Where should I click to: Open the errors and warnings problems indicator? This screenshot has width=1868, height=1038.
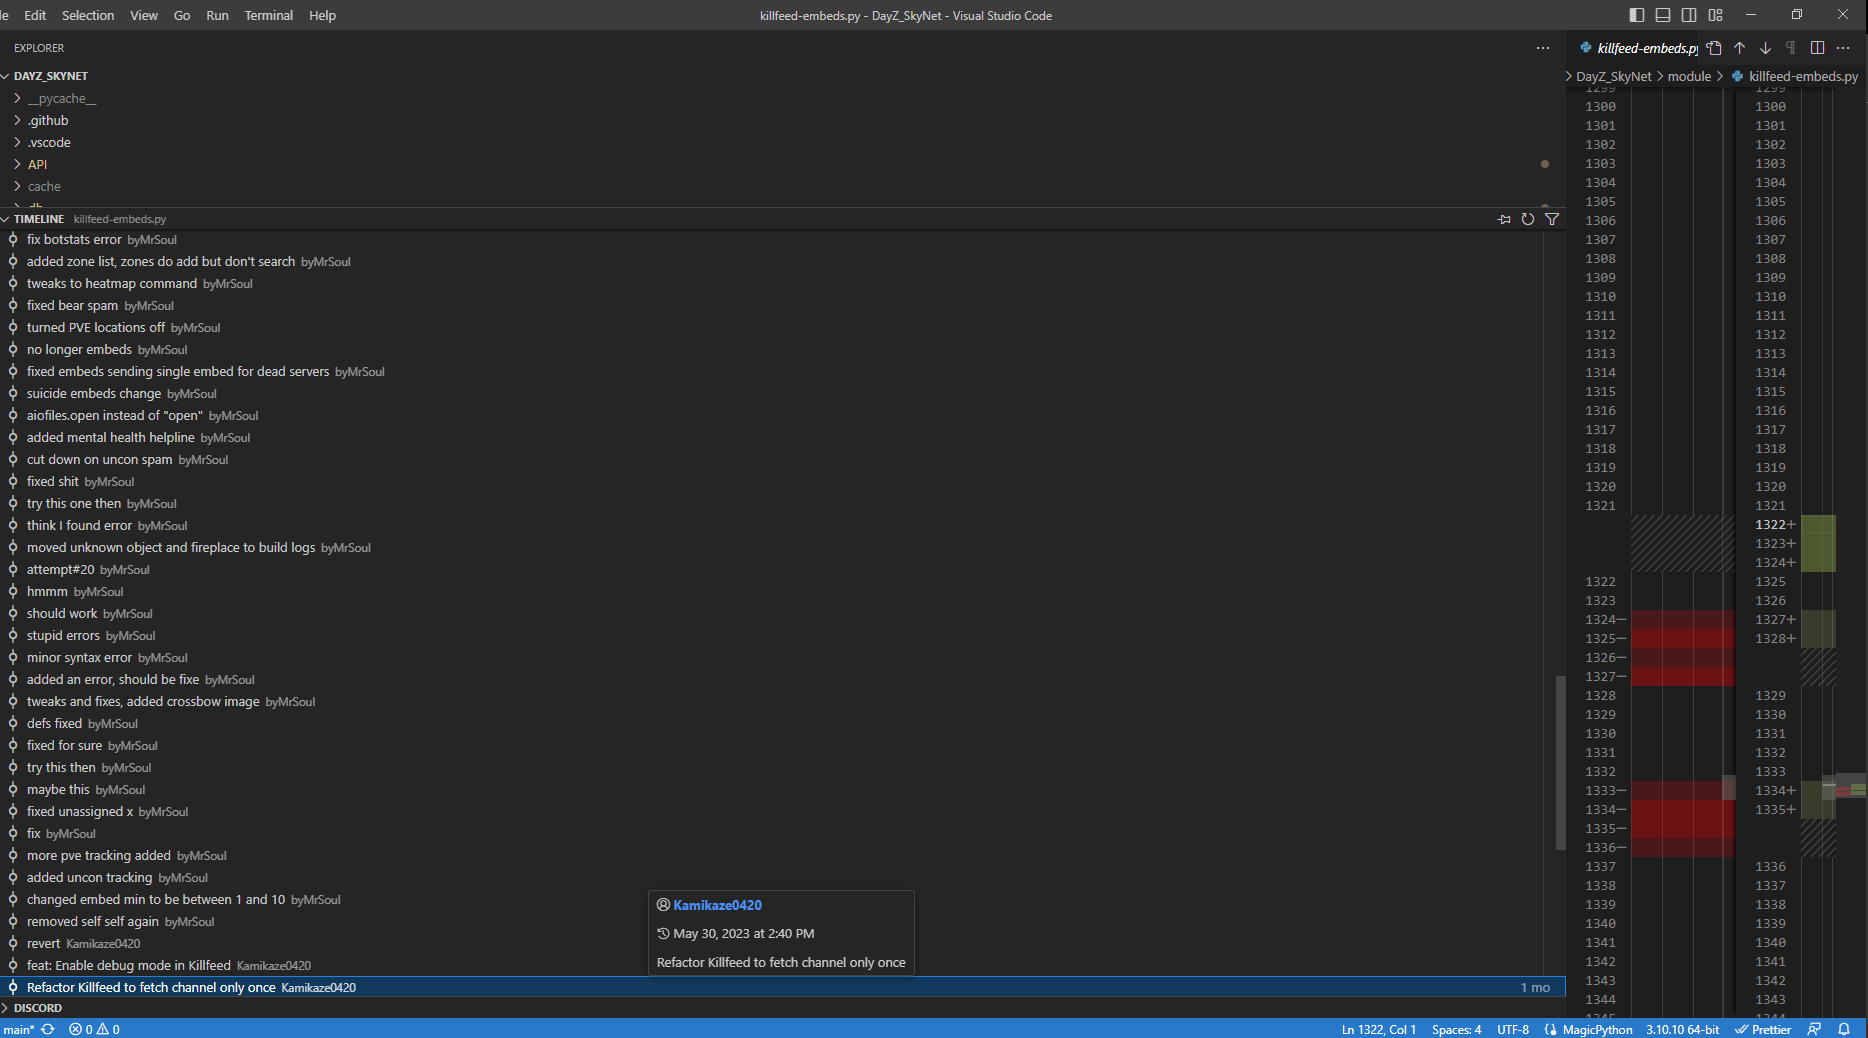[x=94, y=1029]
